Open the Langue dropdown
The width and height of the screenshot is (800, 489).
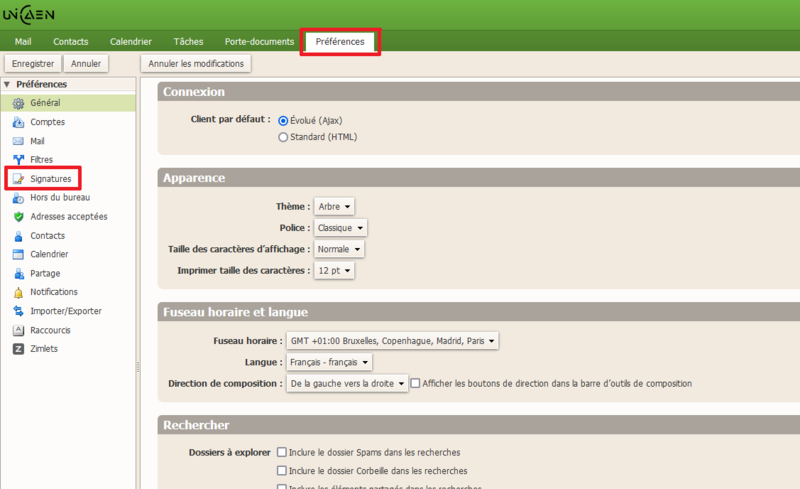(329, 362)
